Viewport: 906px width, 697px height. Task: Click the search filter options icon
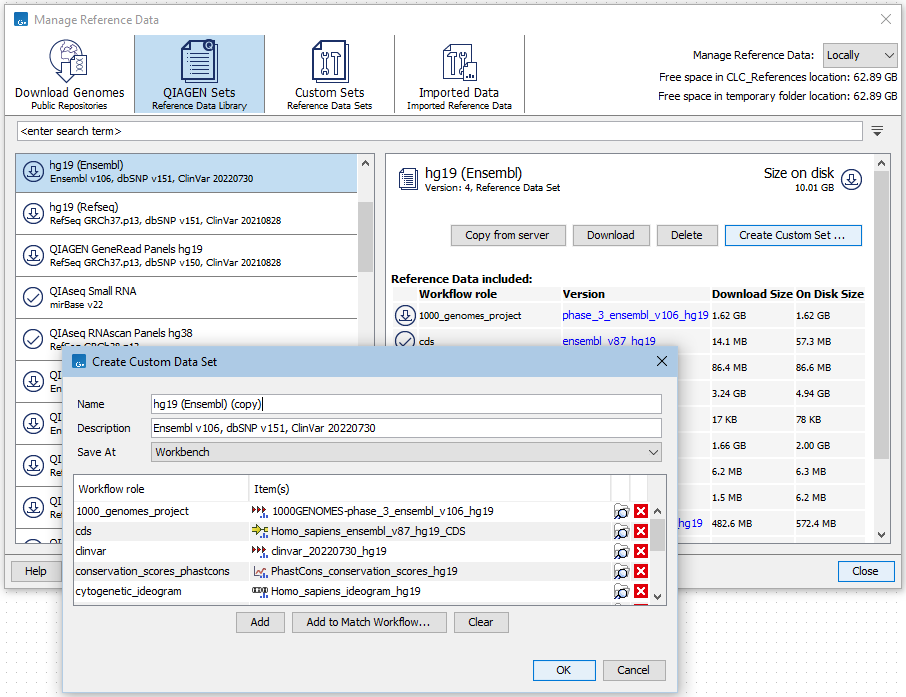tap(877, 131)
